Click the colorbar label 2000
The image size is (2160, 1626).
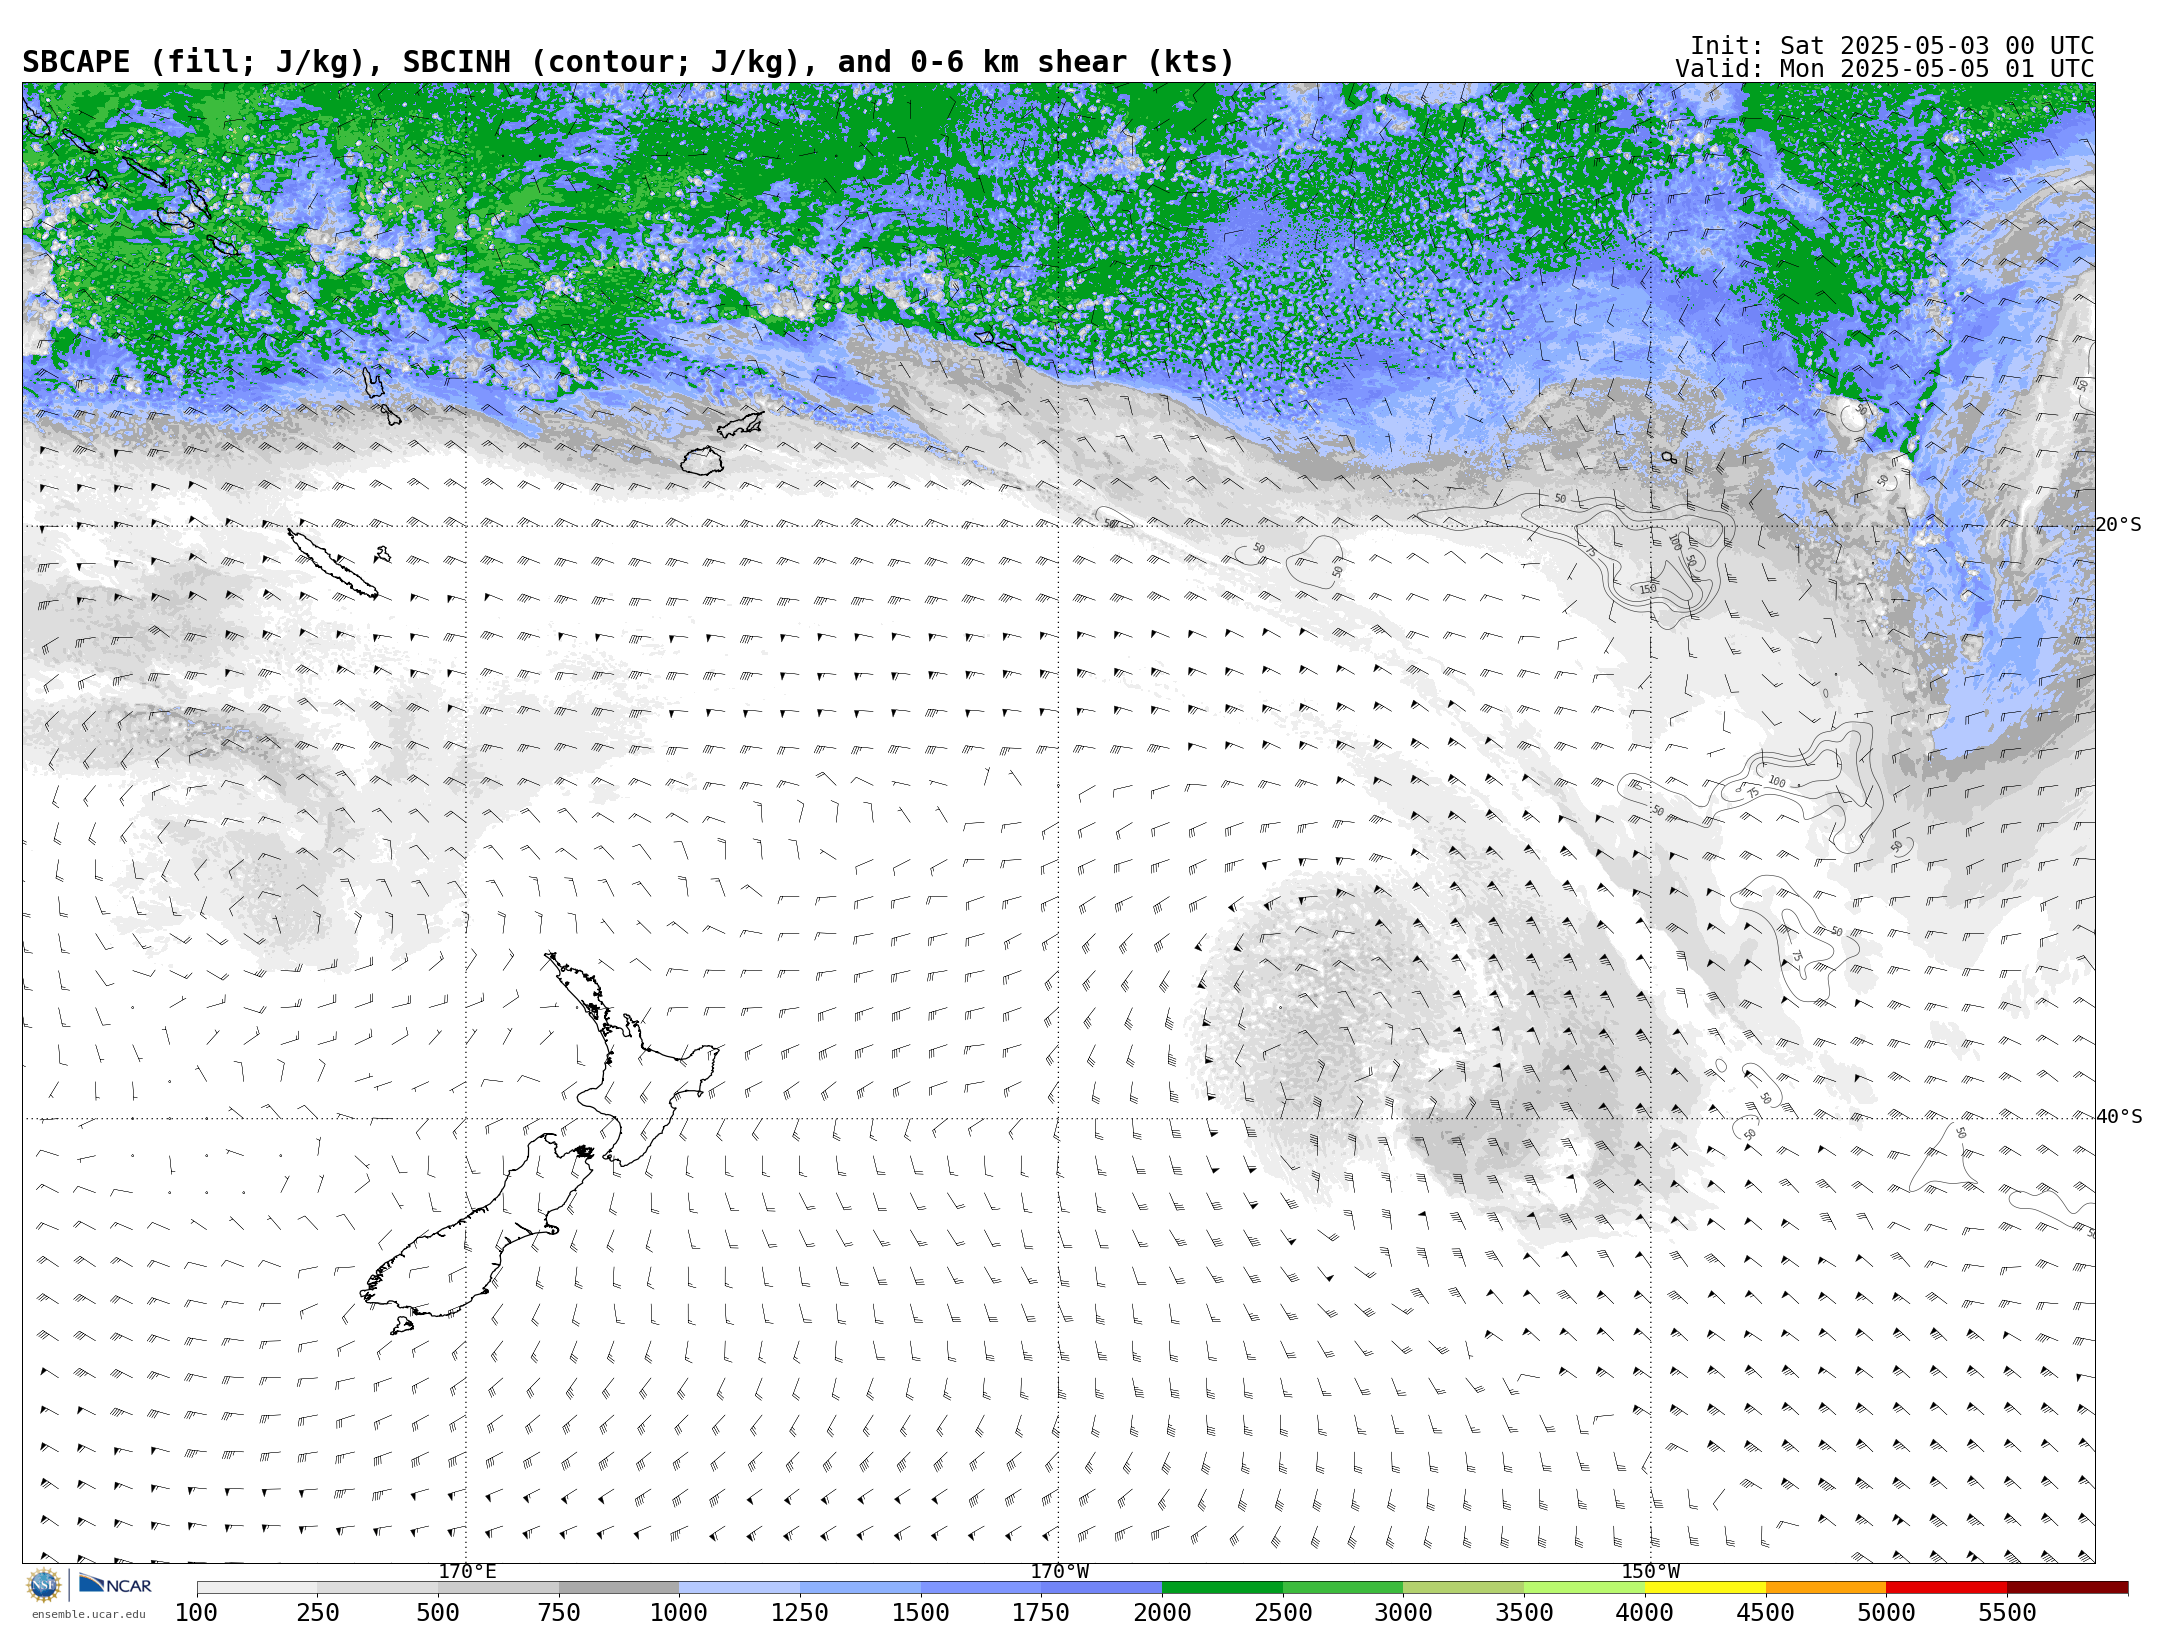(x=1162, y=1612)
